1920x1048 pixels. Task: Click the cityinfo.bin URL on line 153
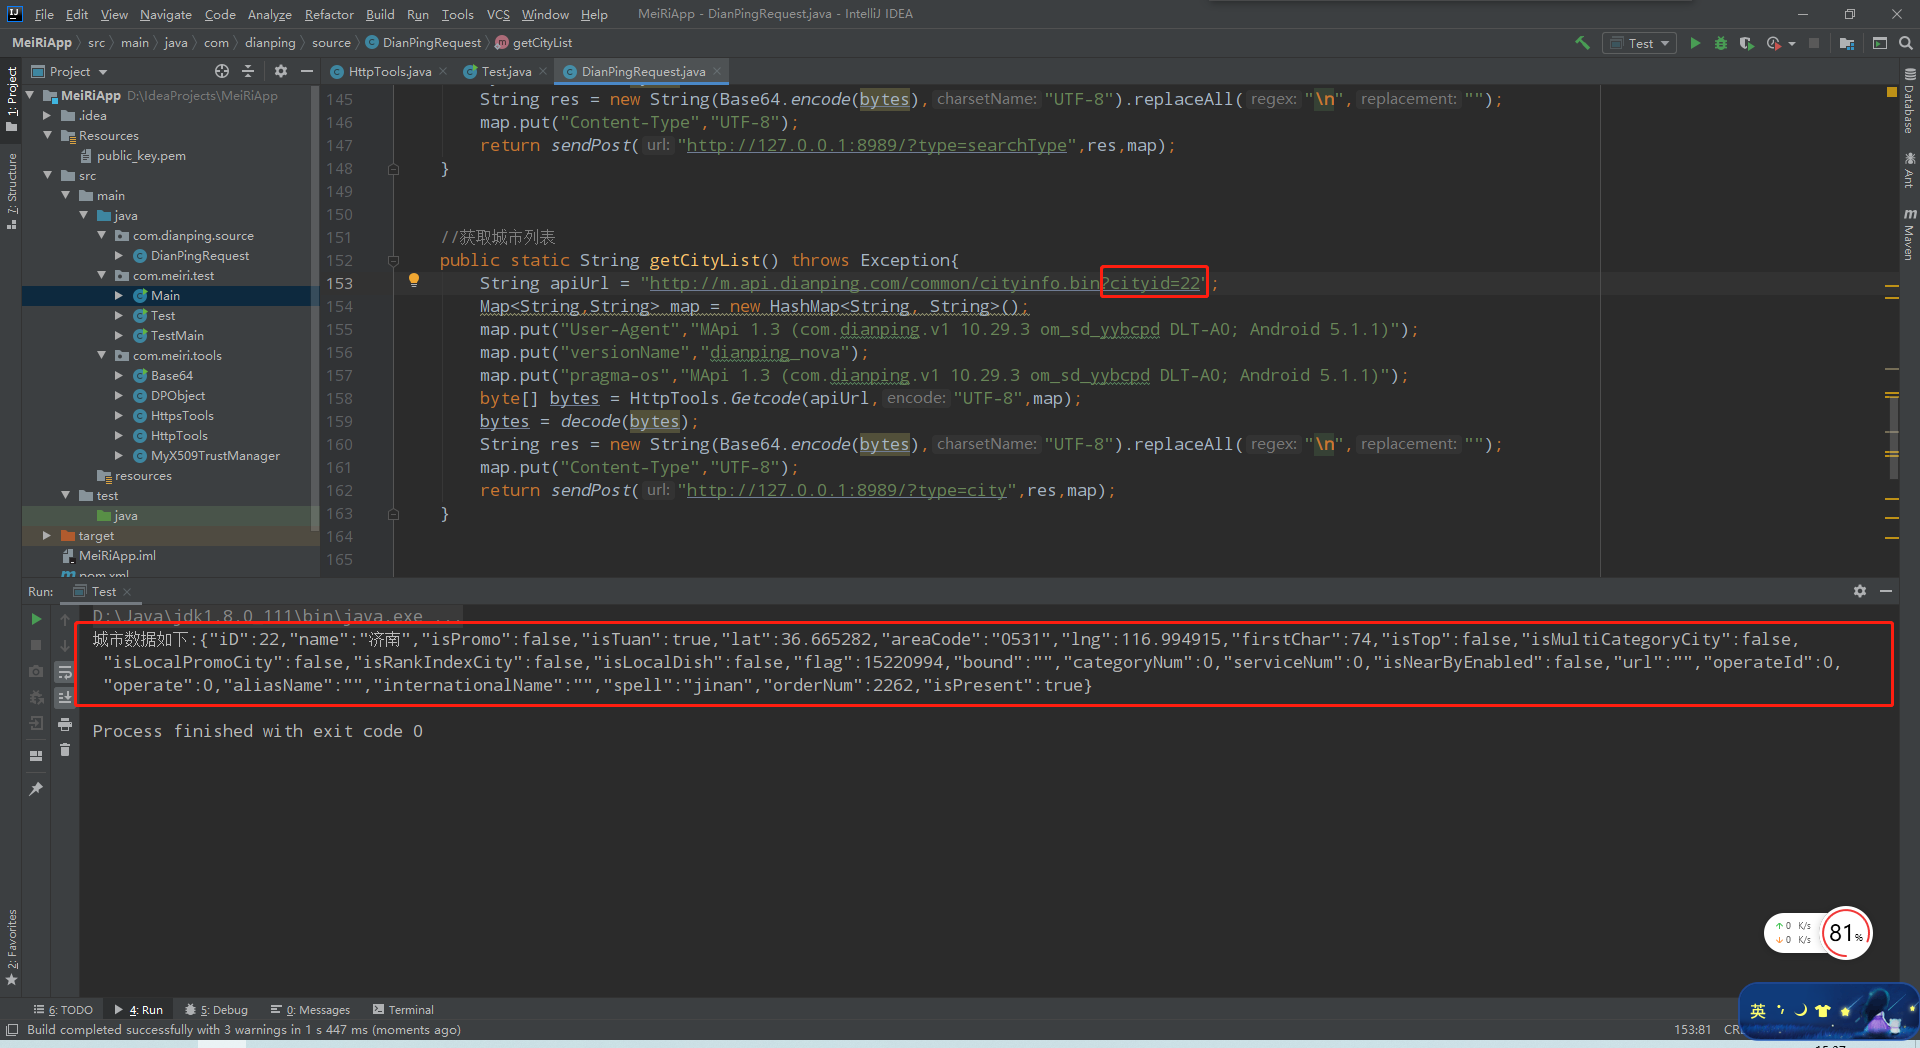pyautogui.click(x=925, y=283)
